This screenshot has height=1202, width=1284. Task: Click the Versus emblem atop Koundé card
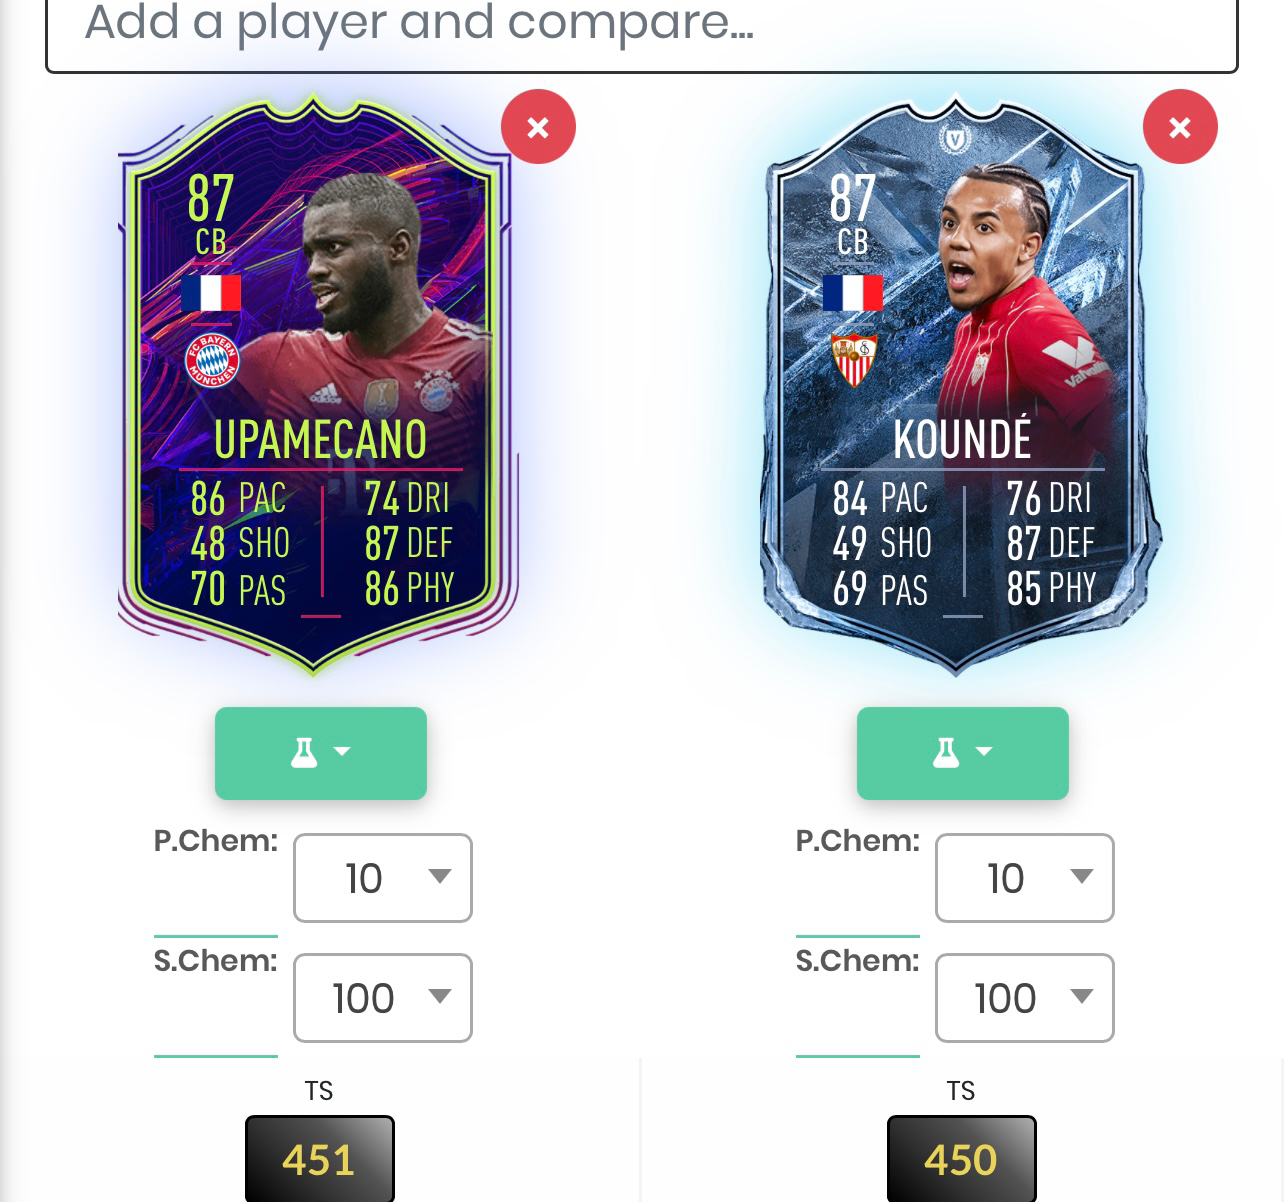pyautogui.click(x=956, y=139)
